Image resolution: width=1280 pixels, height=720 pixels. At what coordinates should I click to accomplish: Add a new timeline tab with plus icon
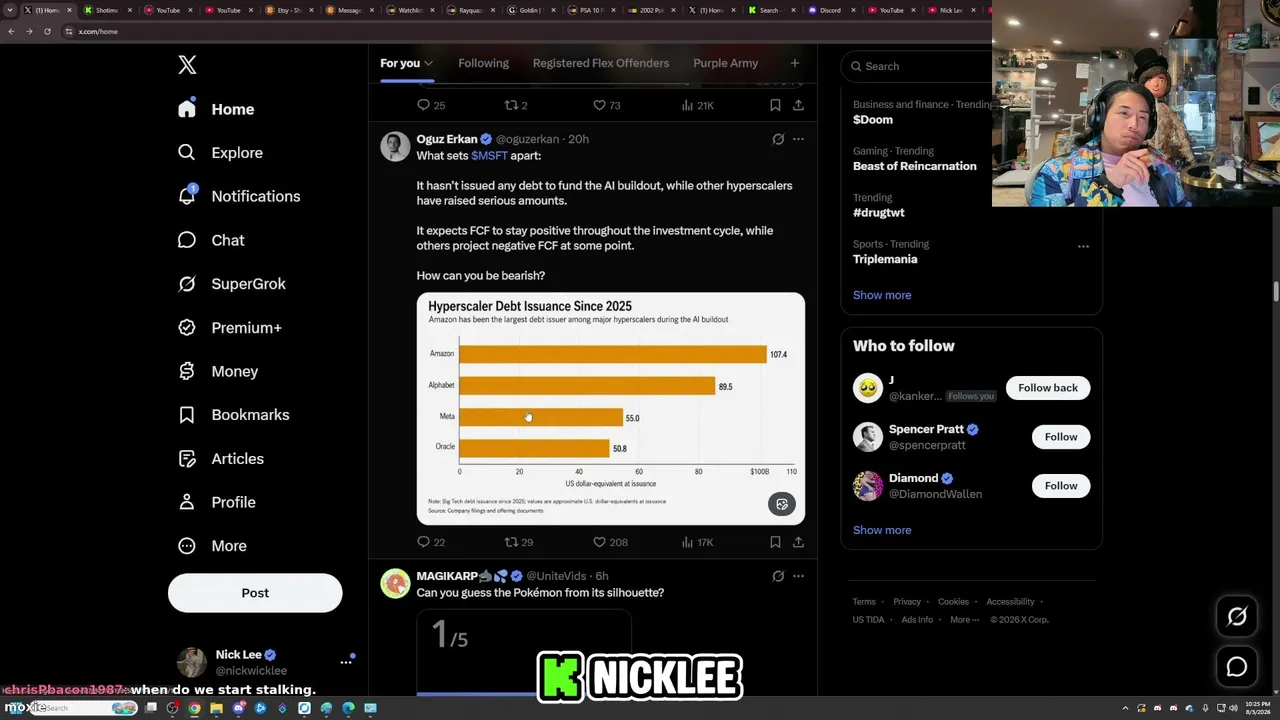pos(795,63)
